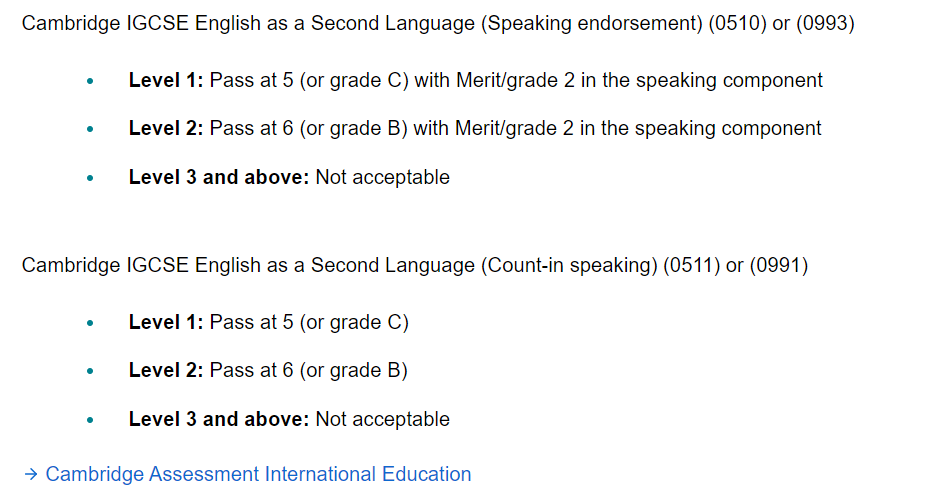Click the arrow icon before Cambridge Assessment link

31,474
